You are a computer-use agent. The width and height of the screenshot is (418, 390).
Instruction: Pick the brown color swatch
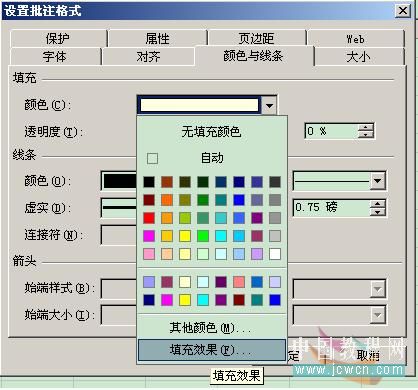tap(167, 182)
